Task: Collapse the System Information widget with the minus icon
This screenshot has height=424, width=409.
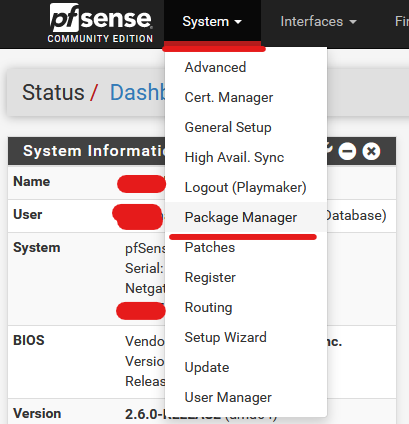Action: click(347, 151)
